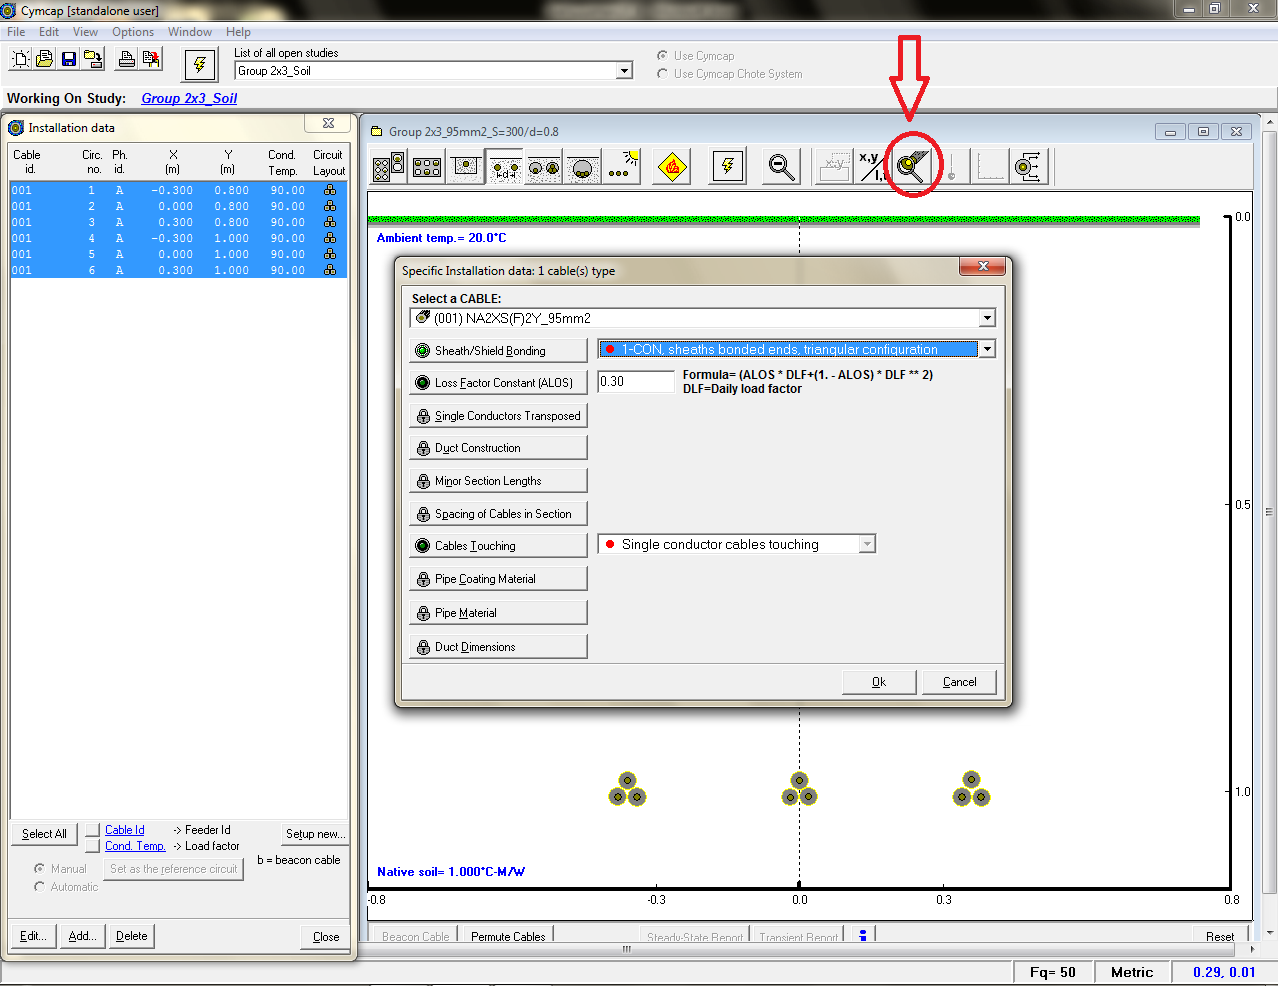Select Use Cymcap Chote System radio button
This screenshot has width=1278, height=986.
tap(662, 74)
